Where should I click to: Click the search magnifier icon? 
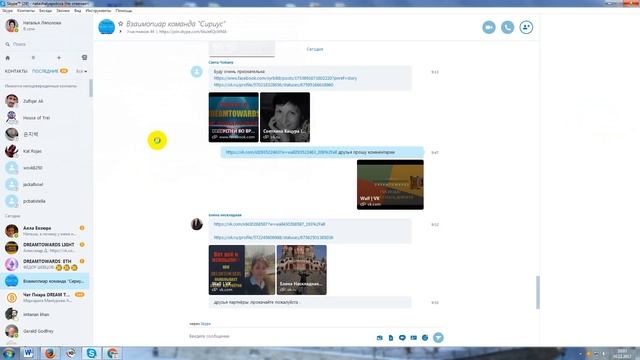coord(7,44)
